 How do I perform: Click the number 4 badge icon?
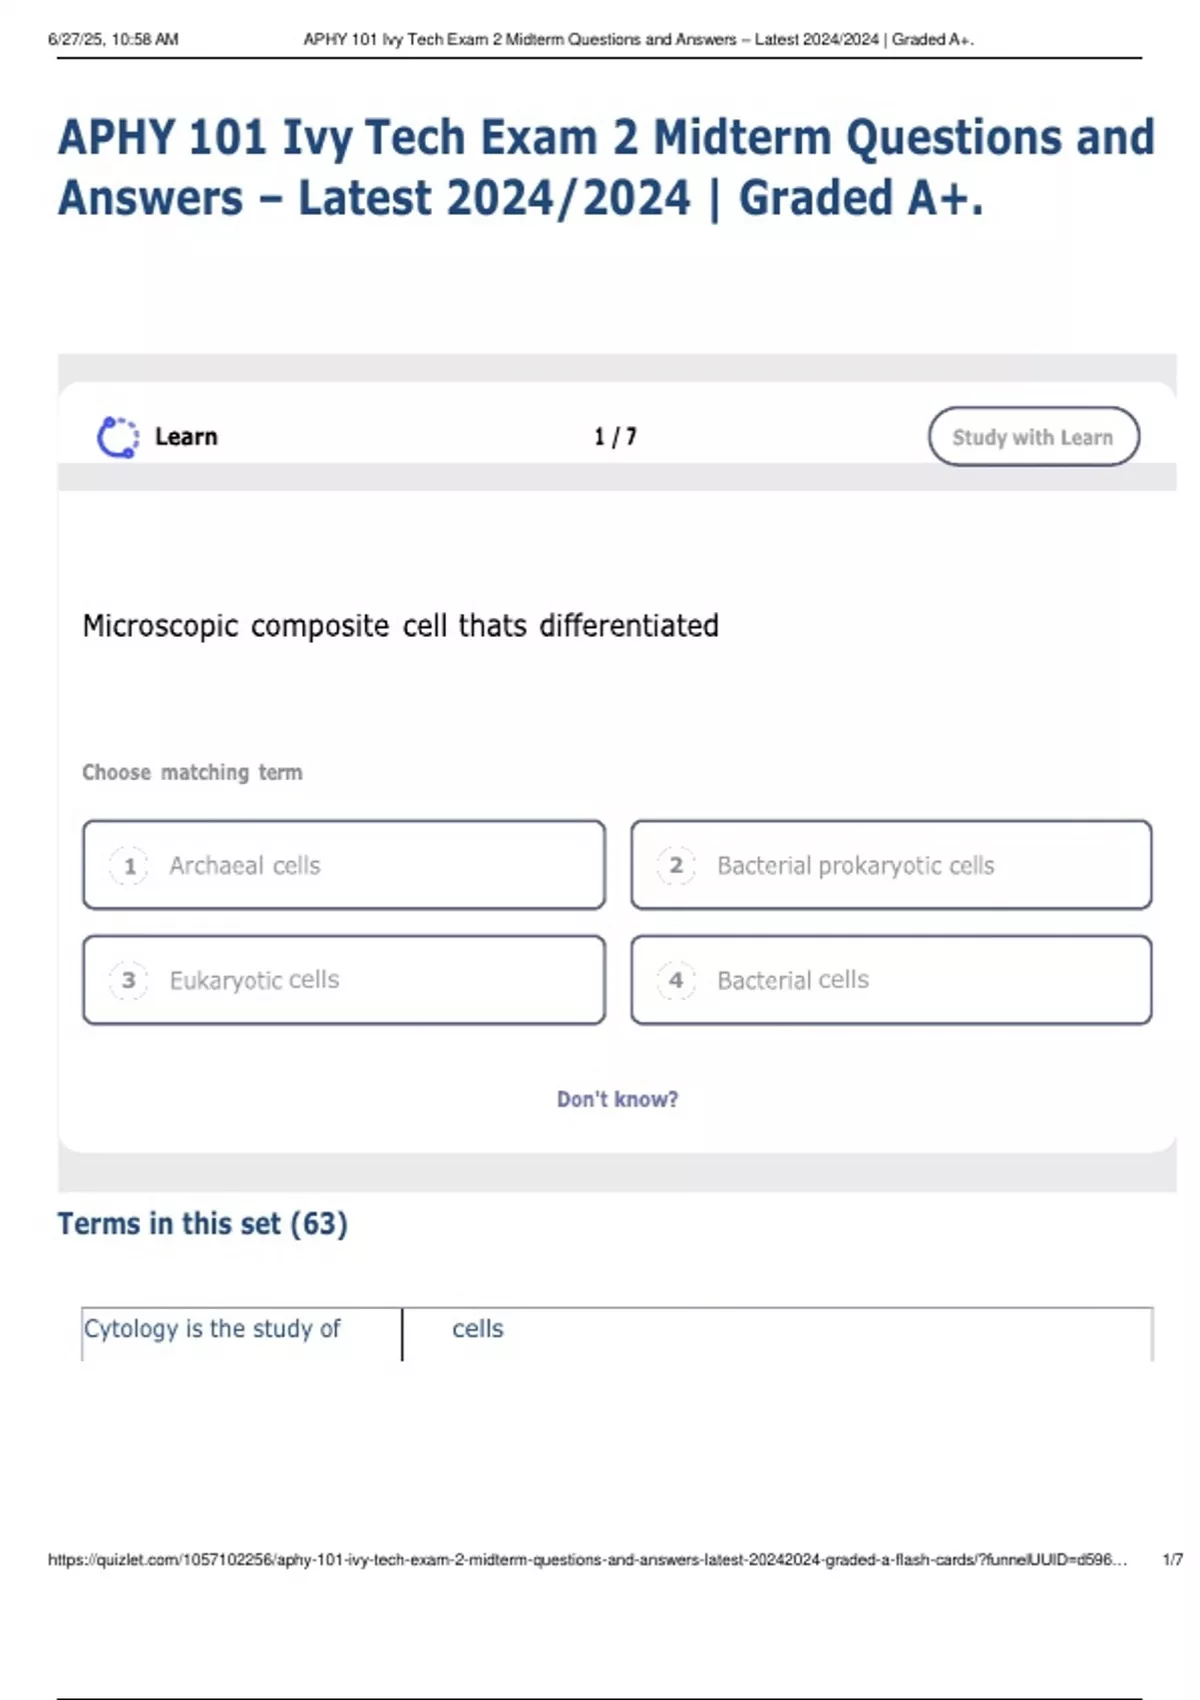[x=676, y=980]
